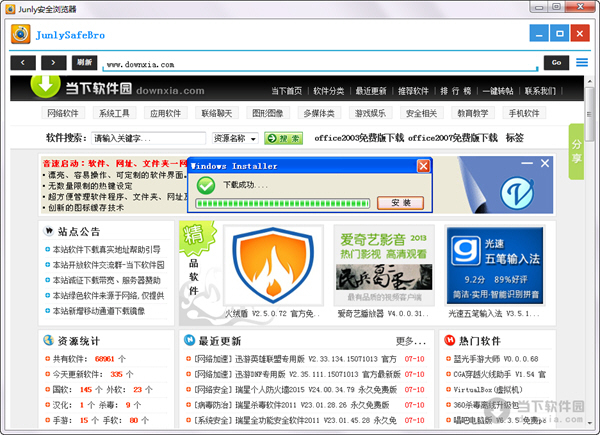Image resolution: width=600 pixels, height=435 pixels.
Task: Select the 多媒体类 category tab
Action: pyautogui.click(x=319, y=113)
